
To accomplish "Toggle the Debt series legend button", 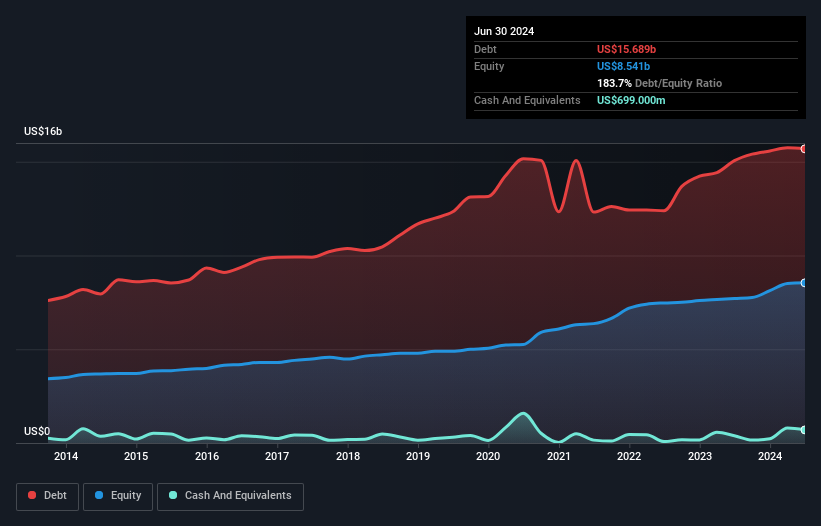I will click(48, 496).
